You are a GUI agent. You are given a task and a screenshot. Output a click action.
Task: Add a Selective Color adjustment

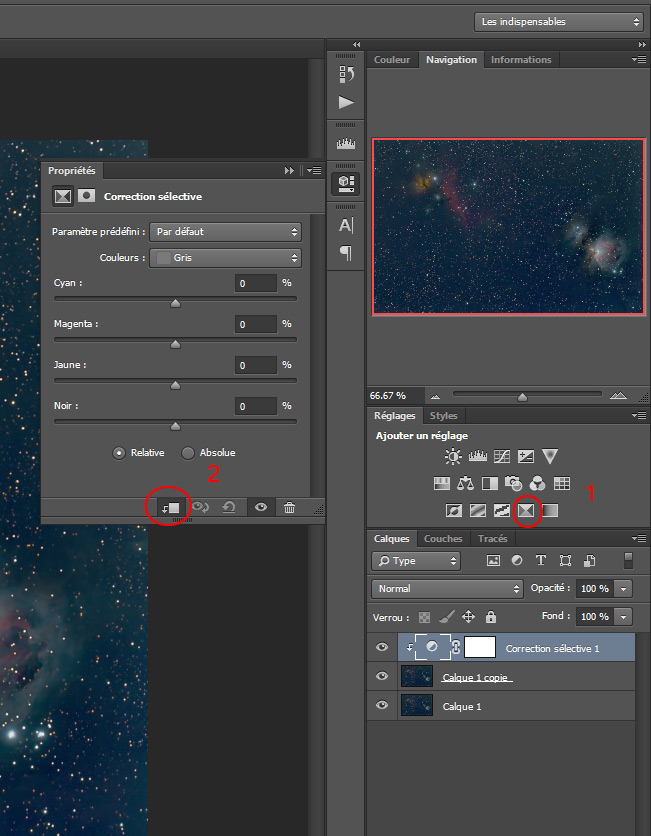526,511
